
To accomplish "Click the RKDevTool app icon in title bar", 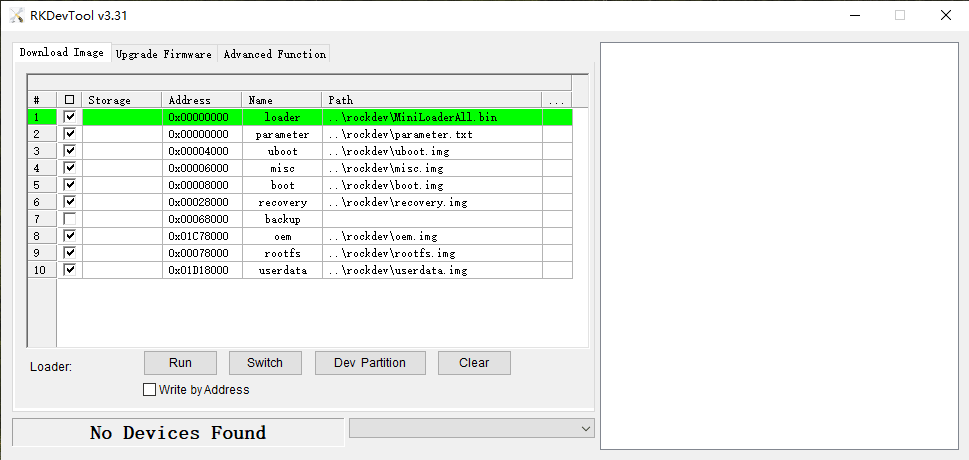I will pos(17,15).
